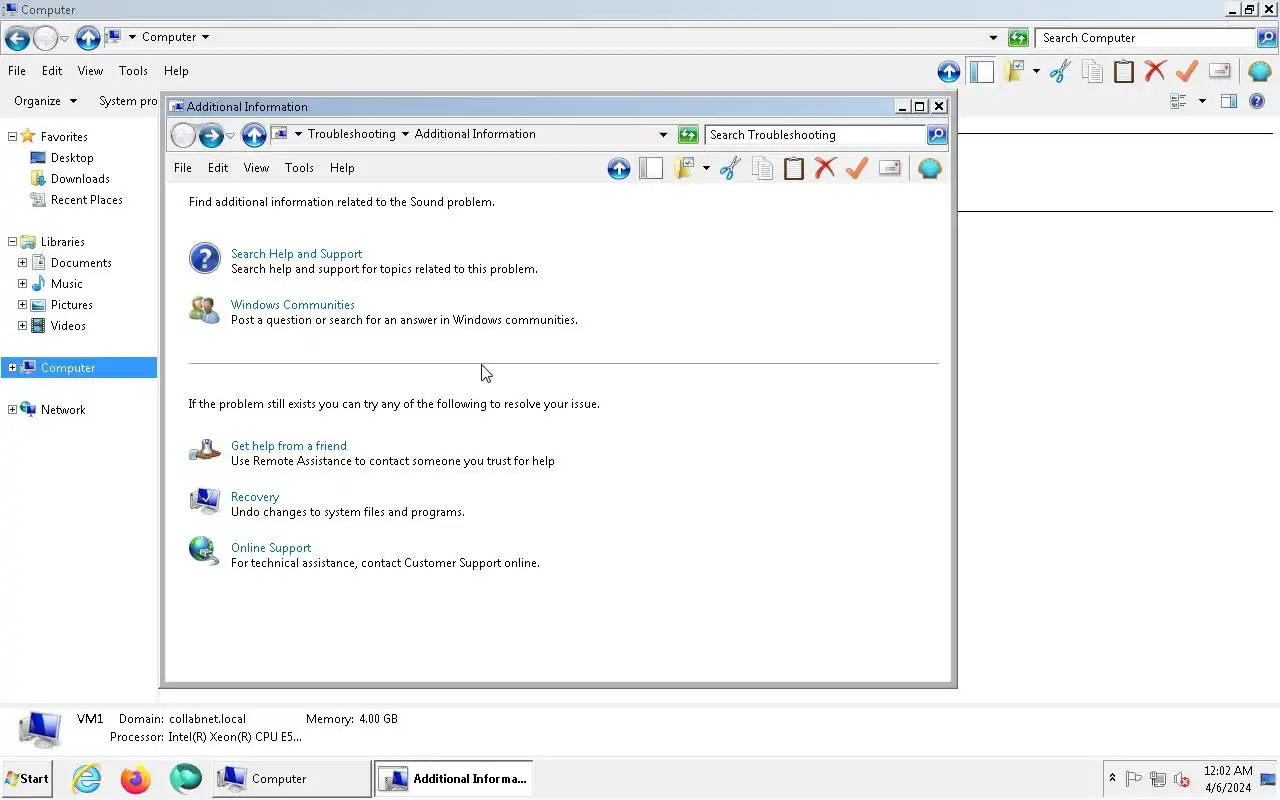Click red X Delete icon in Additional Information toolbar
This screenshot has width=1280, height=800.
click(x=825, y=169)
